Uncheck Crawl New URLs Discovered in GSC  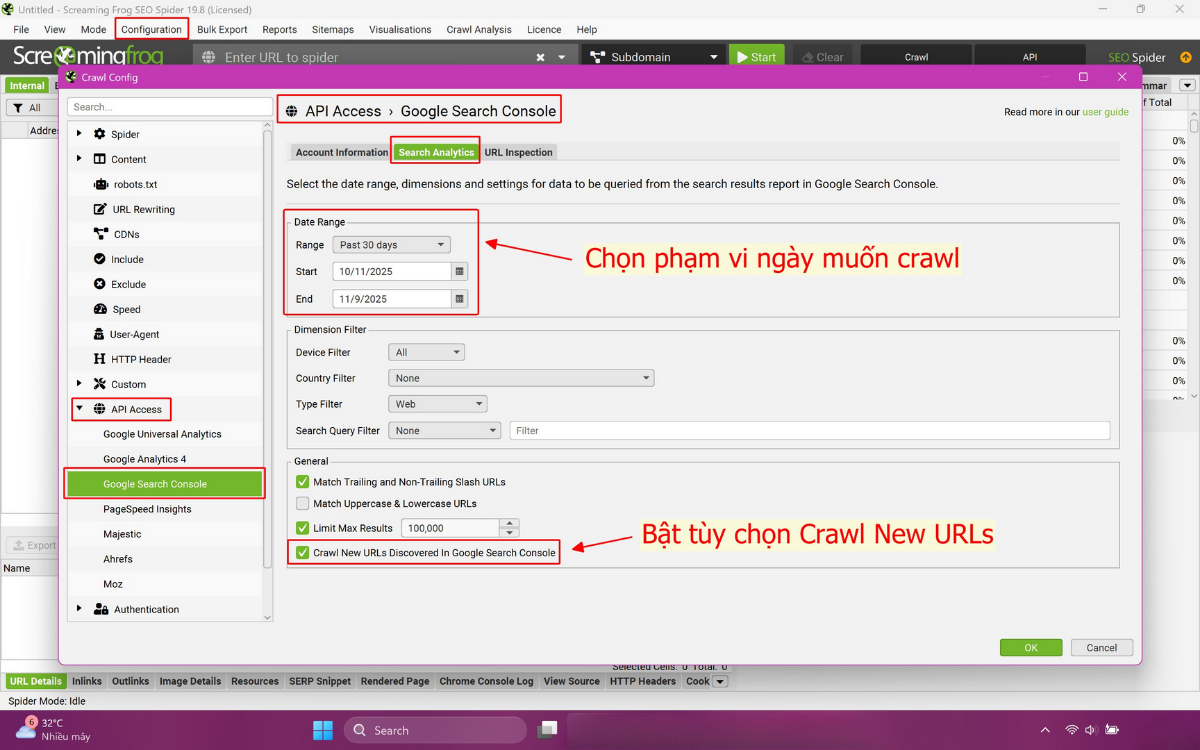(303, 552)
